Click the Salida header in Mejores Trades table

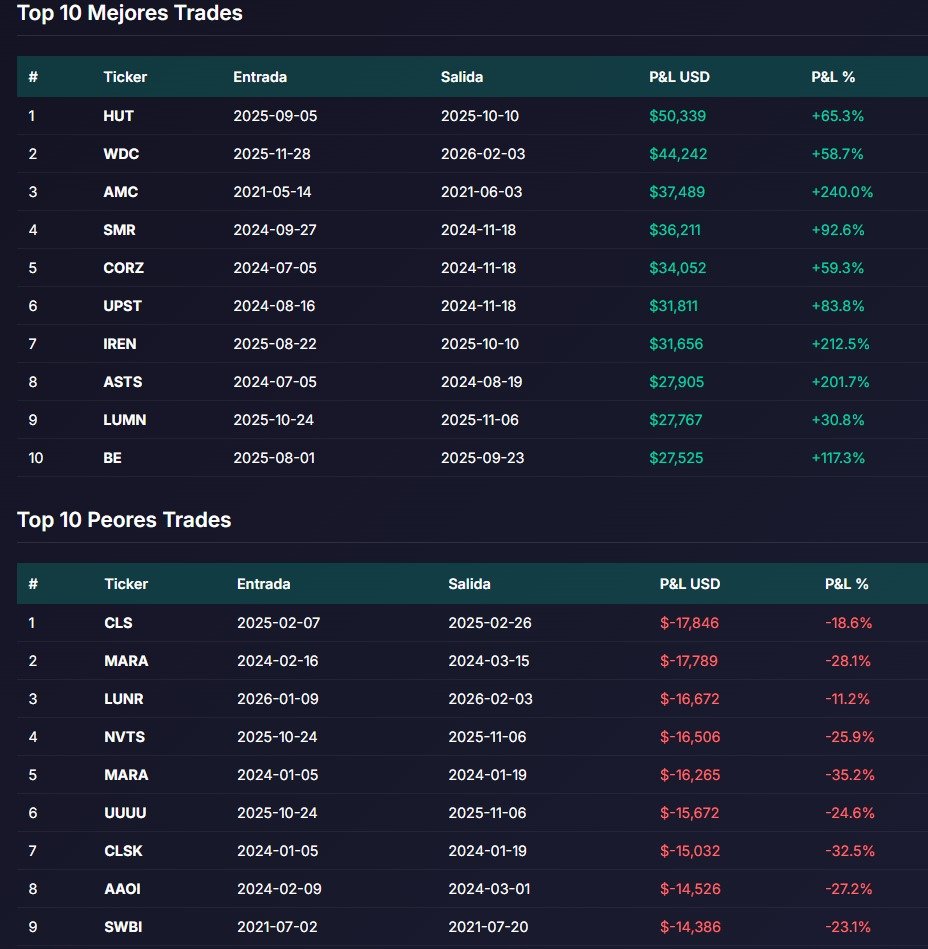462,77
